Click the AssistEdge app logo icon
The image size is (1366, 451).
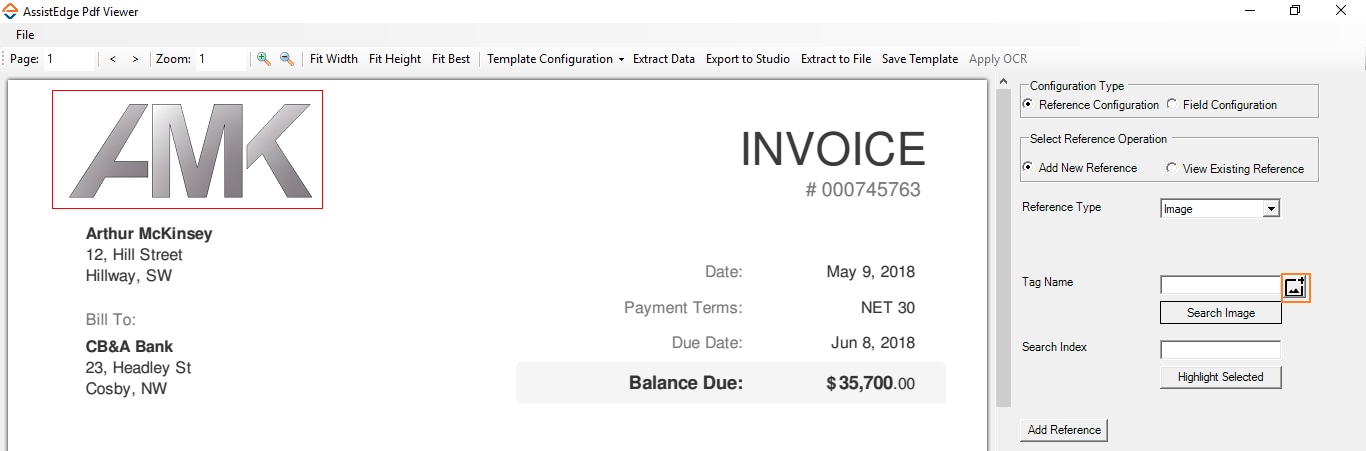(10, 11)
